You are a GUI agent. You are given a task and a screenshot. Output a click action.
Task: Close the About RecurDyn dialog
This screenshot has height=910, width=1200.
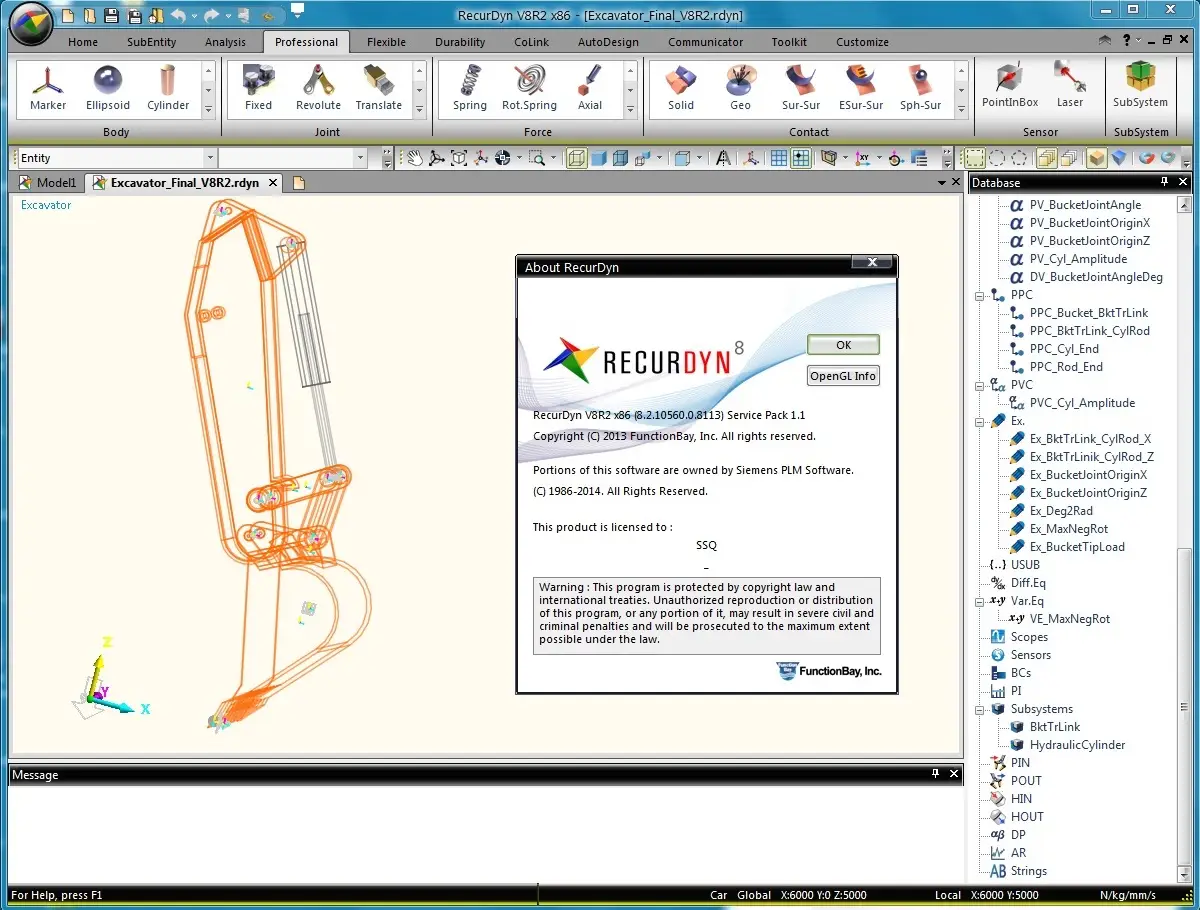click(x=872, y=262)
